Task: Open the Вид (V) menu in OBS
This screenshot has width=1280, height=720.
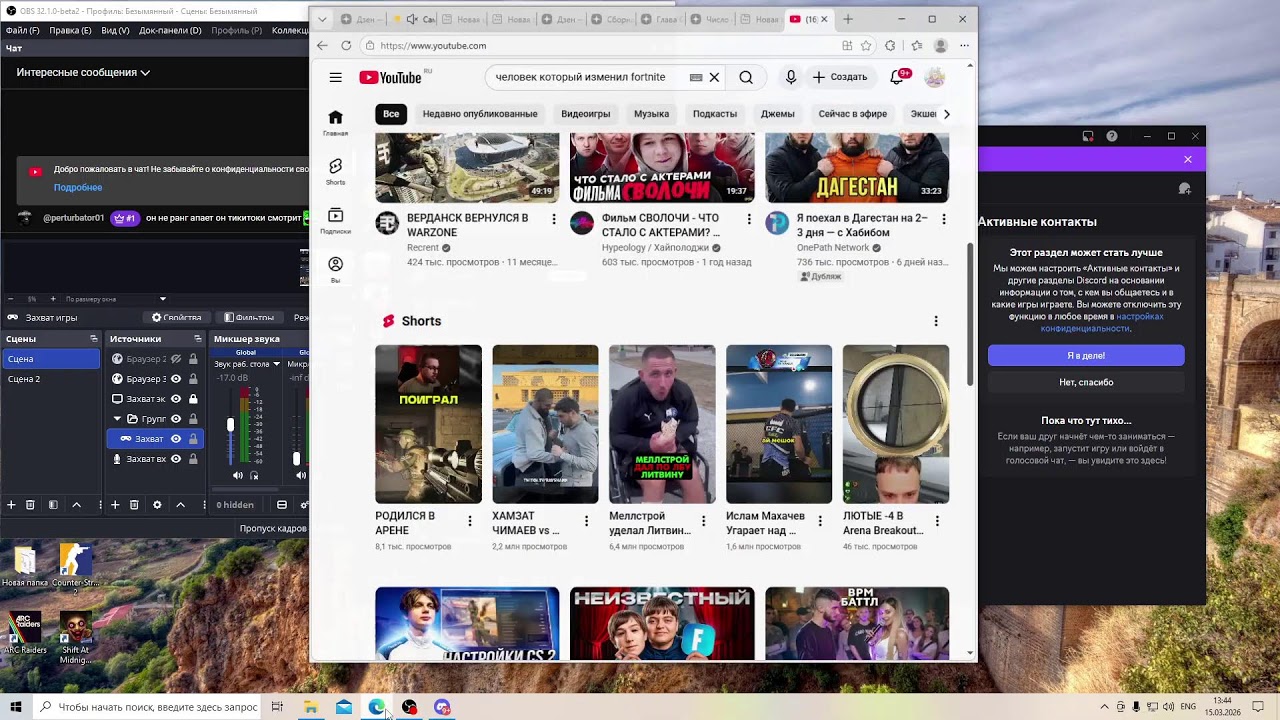Action: (x=115, y=30)
